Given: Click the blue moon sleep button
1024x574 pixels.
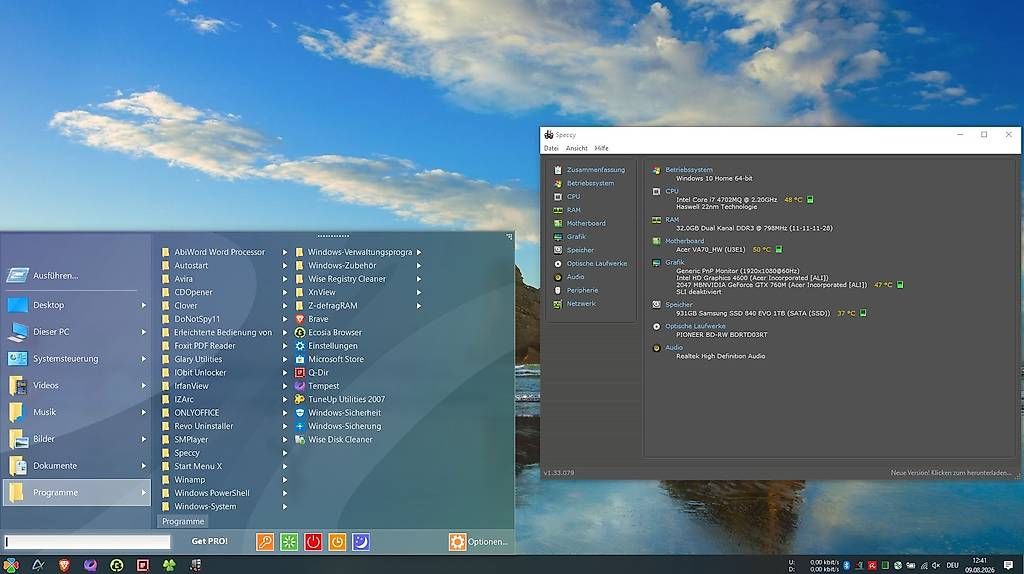Looking at the screenshot, I should 361,541.
